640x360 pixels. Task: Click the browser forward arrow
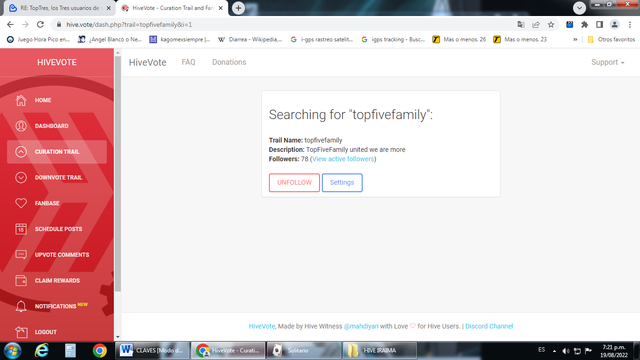pos(25,24)
